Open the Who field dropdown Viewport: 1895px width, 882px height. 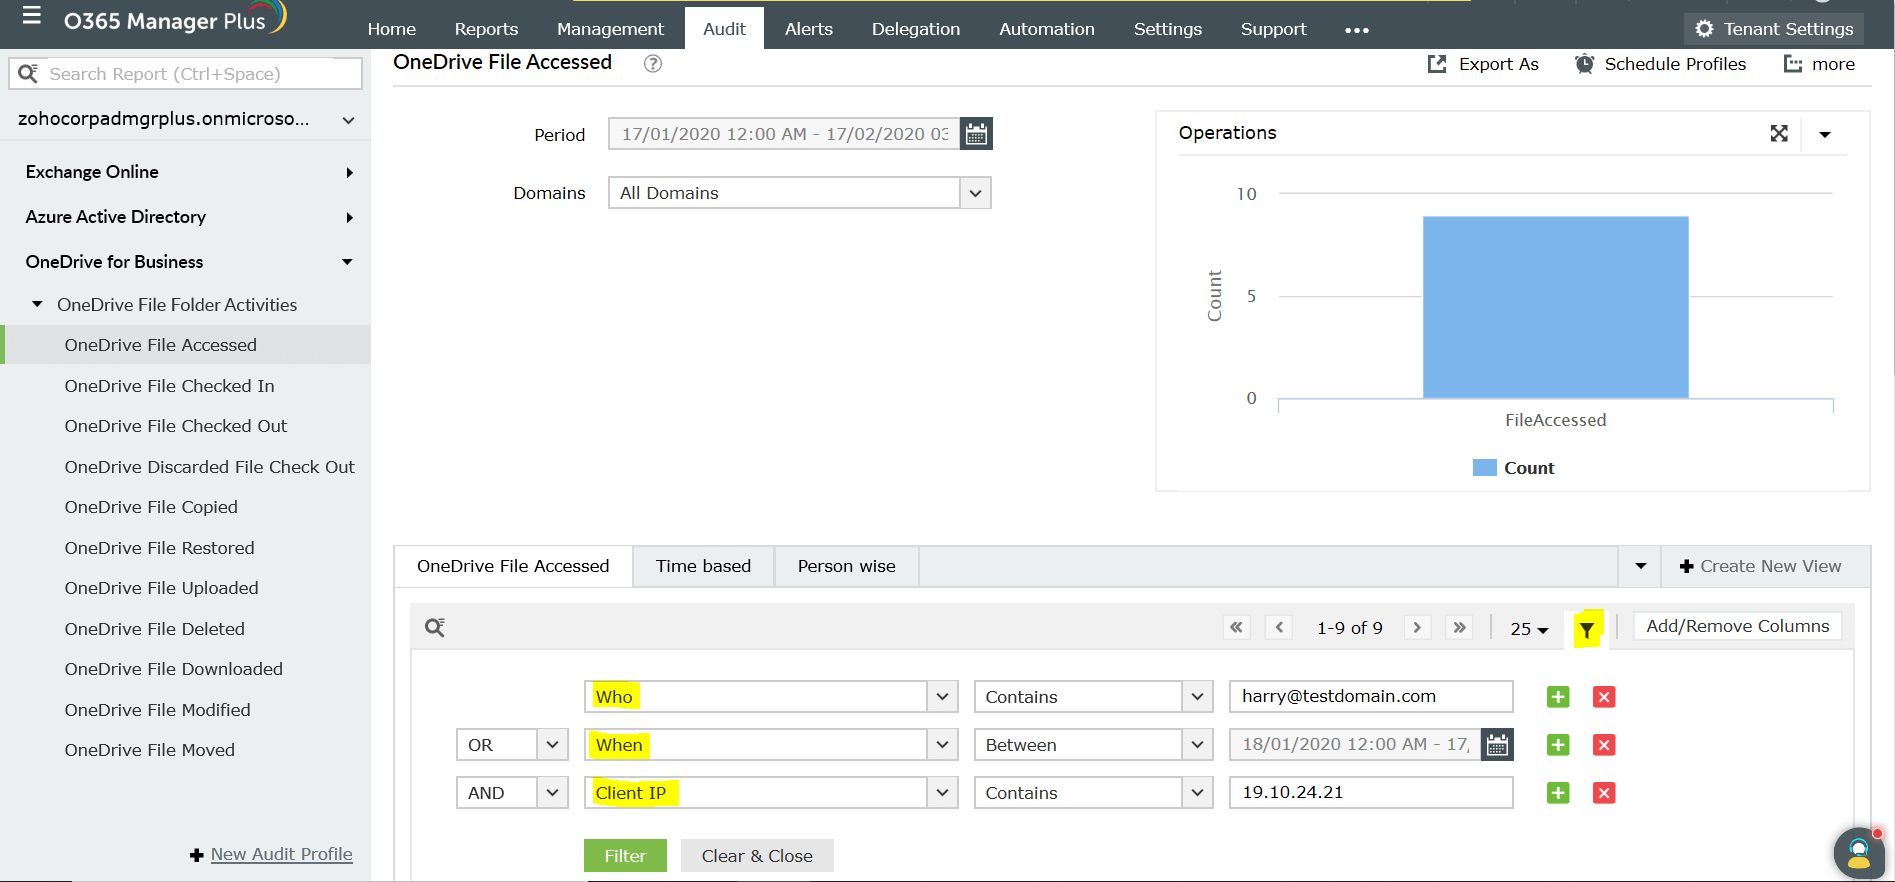pyautogui.click(x=942, y=697)
